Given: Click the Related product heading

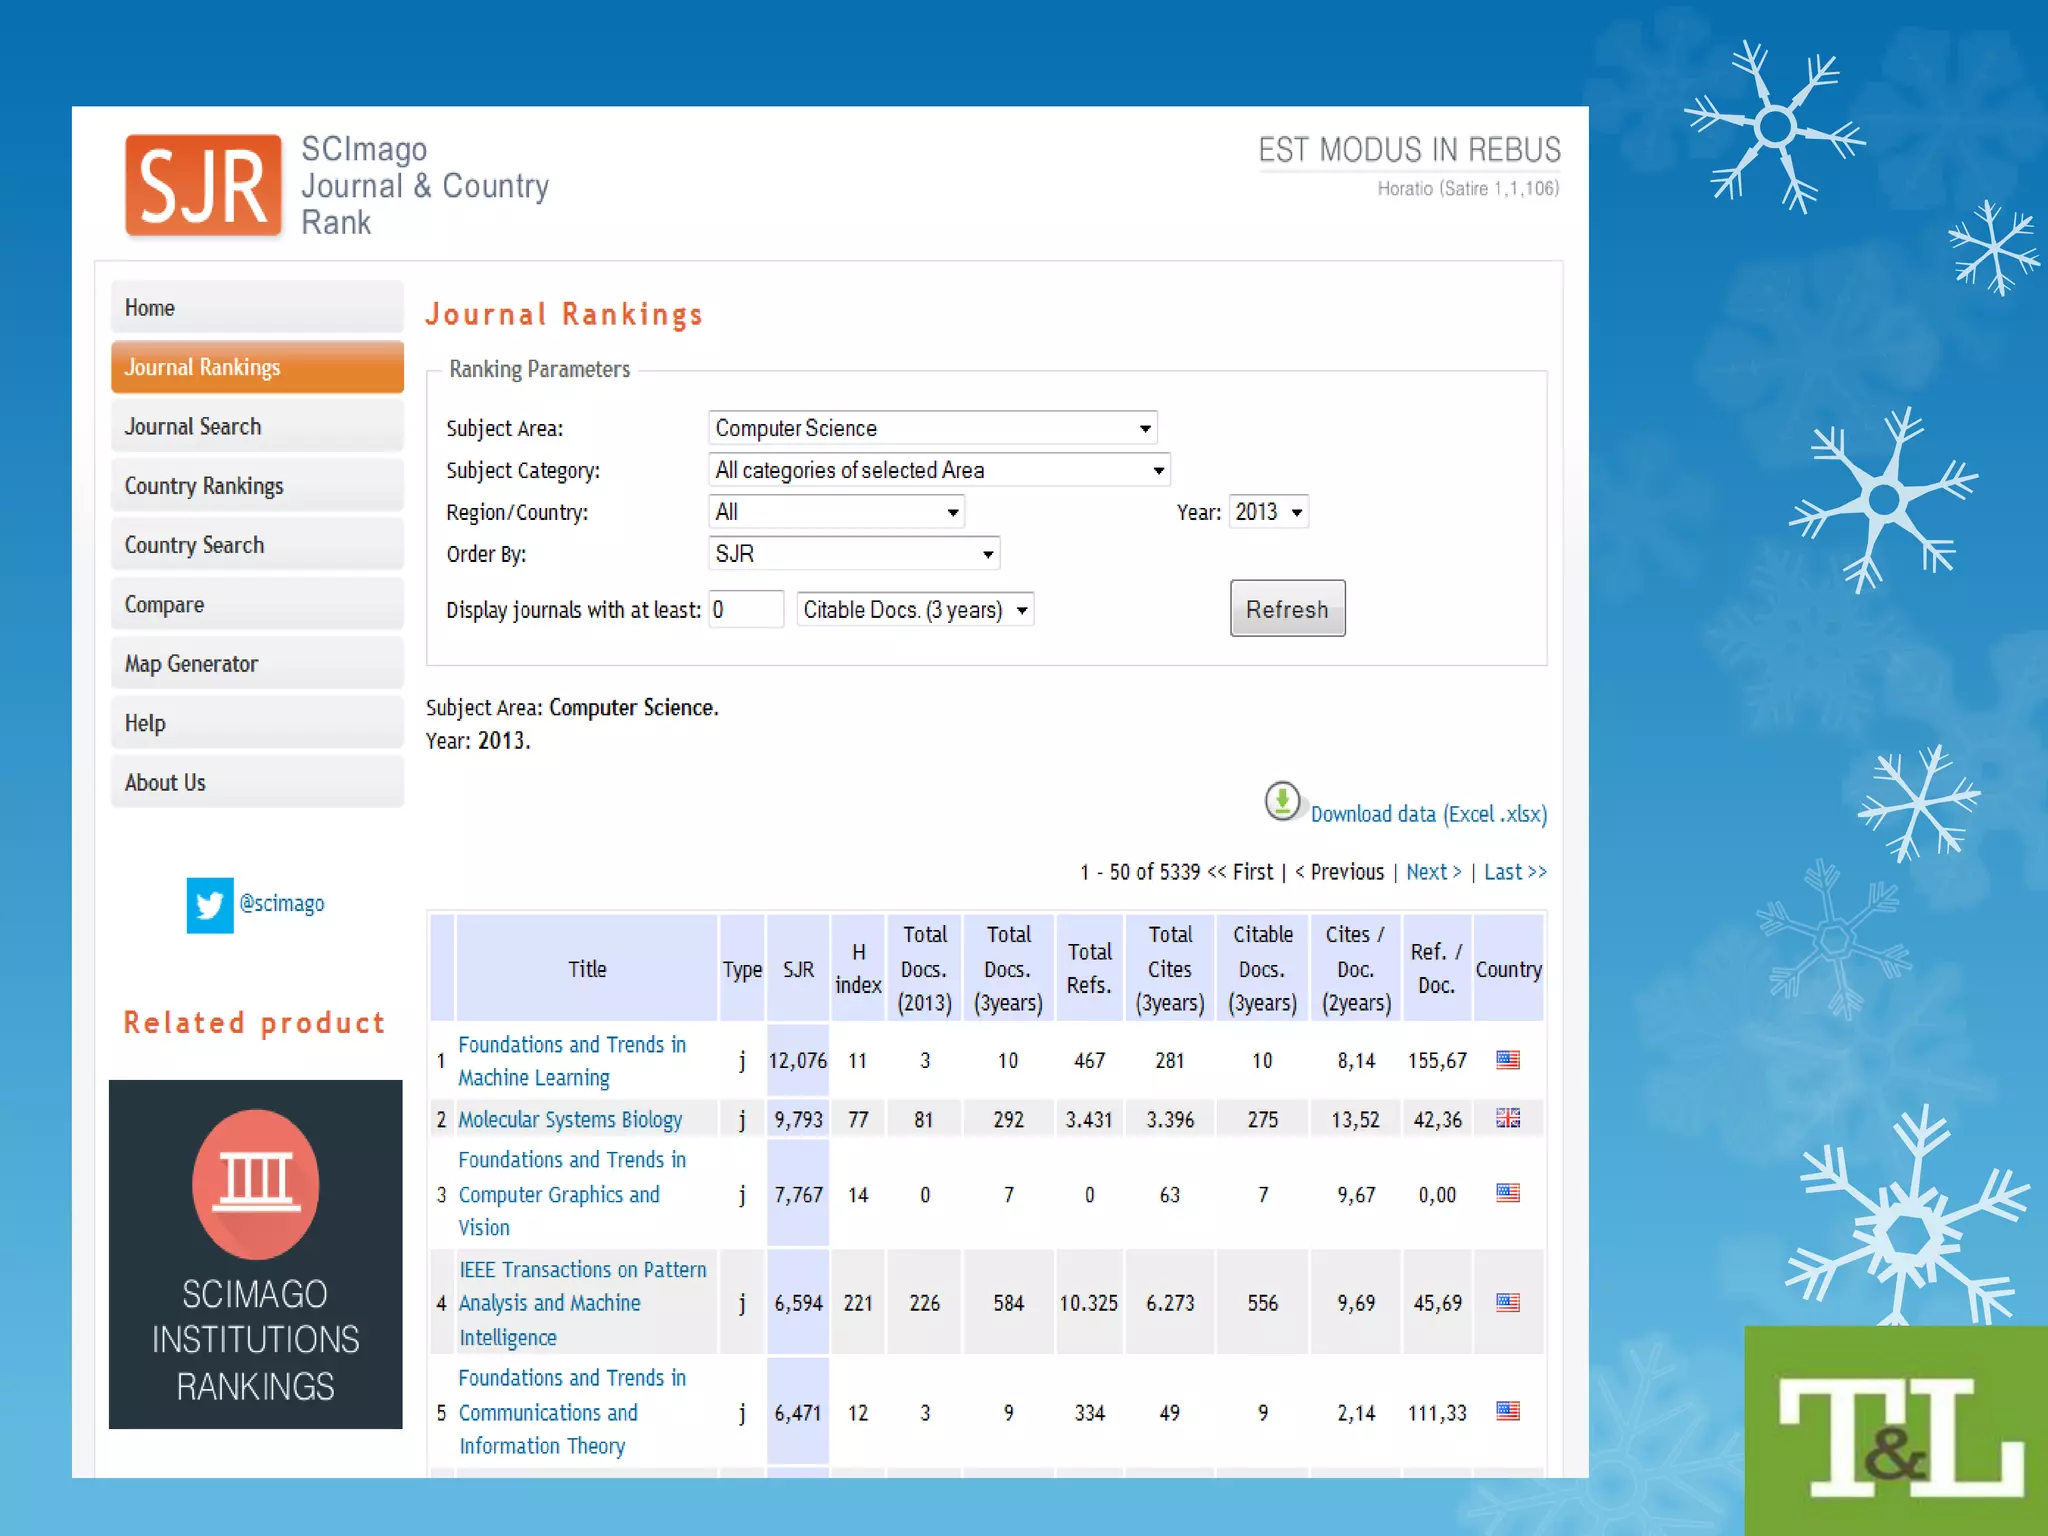Looking at the screenshot, I should [x=254, y=1022].
